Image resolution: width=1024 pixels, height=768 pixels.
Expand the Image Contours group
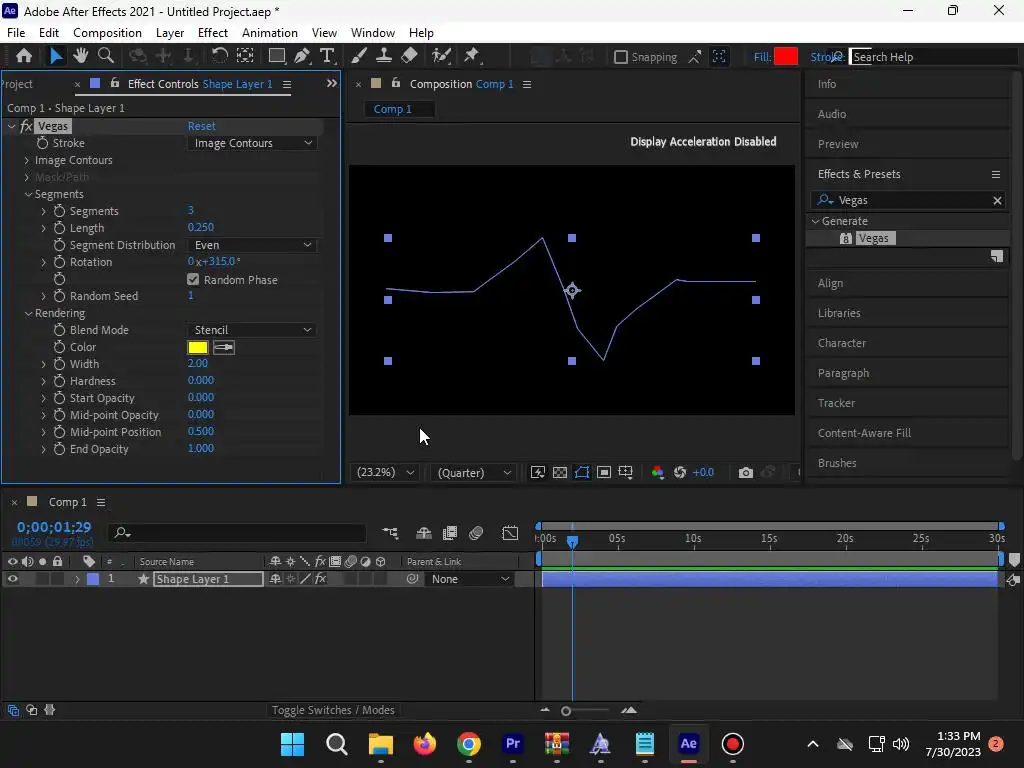point(27,160)
